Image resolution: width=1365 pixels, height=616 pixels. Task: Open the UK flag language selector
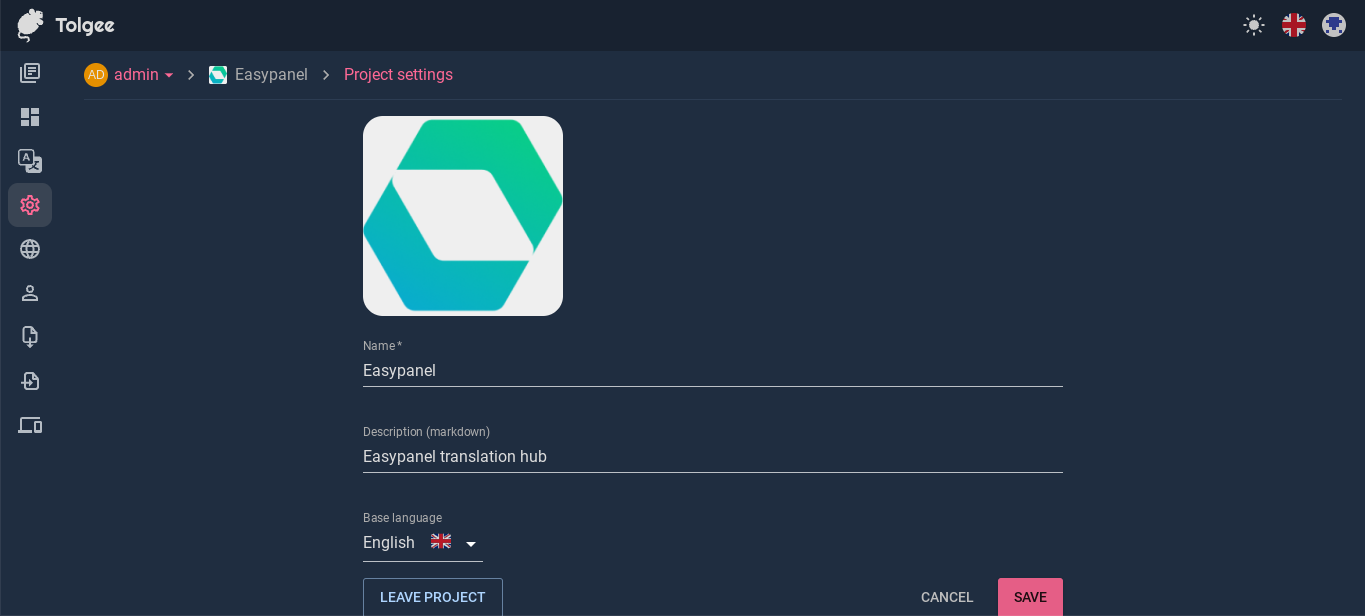pos(1293,25)
